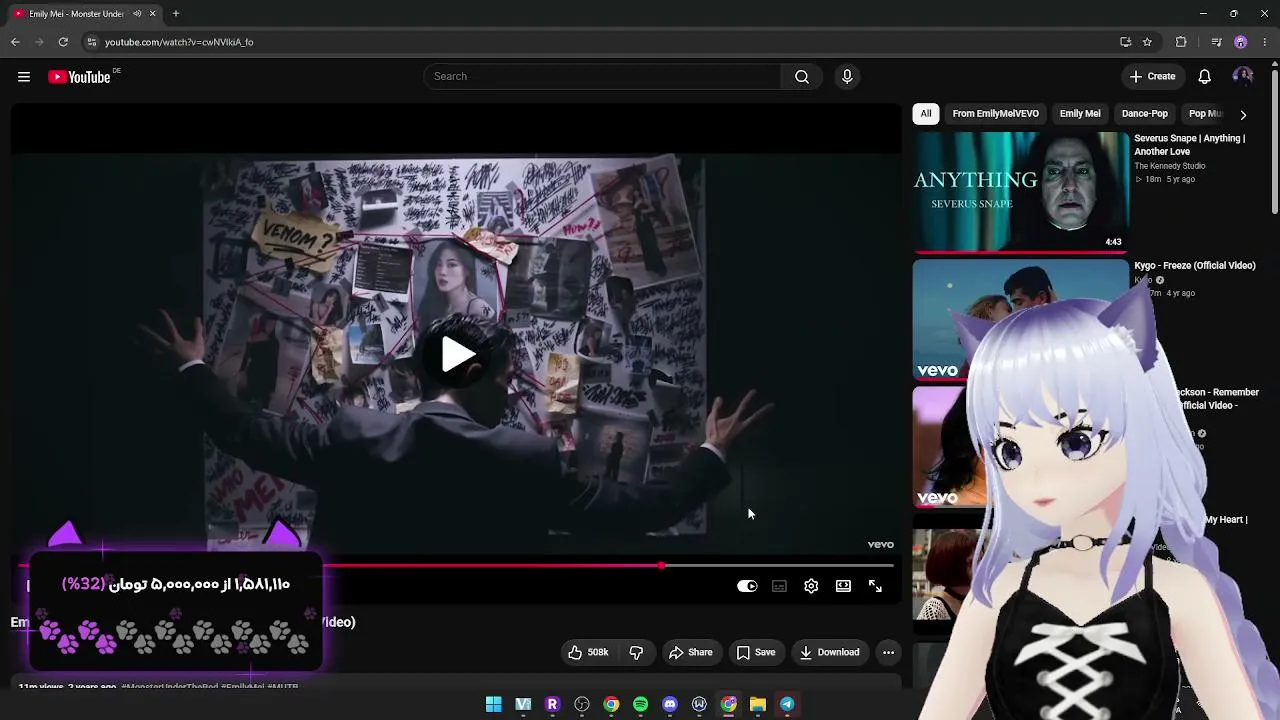Select the From EmilyMeiVEVO chip
This screenshot has height=720, width=1280.
coord(995,114)
